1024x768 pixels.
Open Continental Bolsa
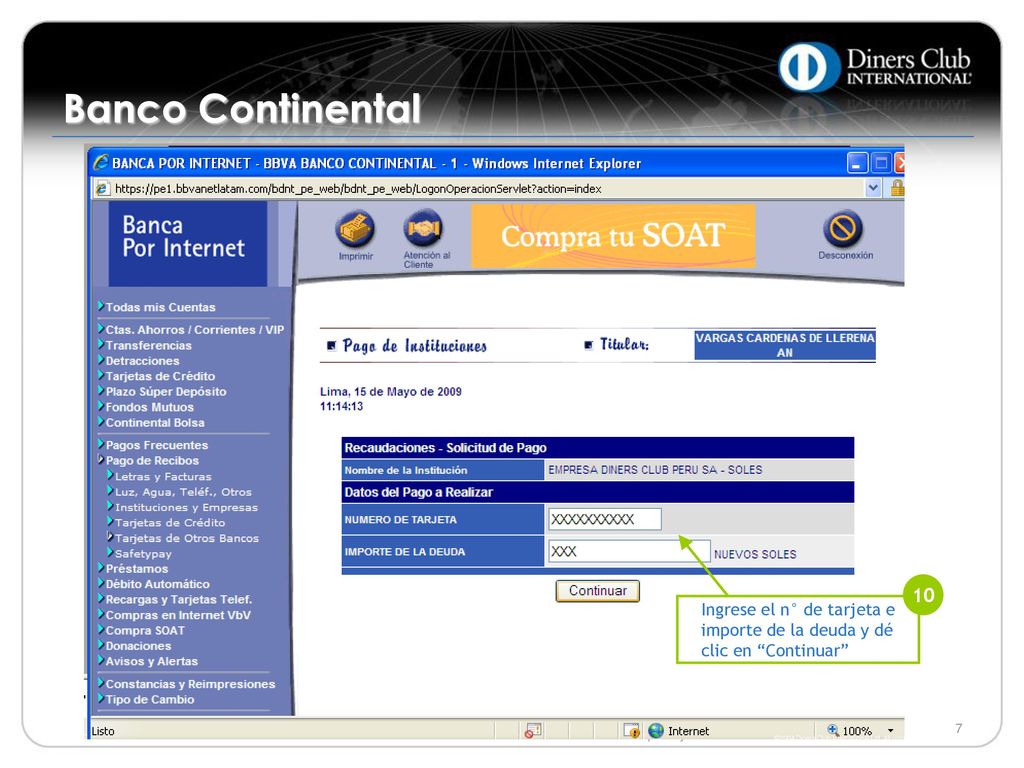point(155,423)
